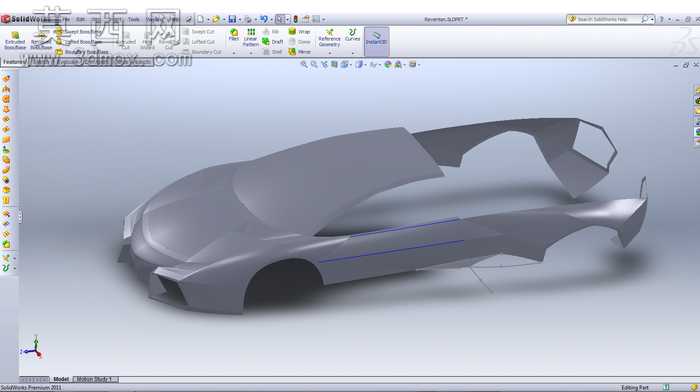Expand the Fillet dropdown arrow
The image size is (700, 392).
point(233,53)
